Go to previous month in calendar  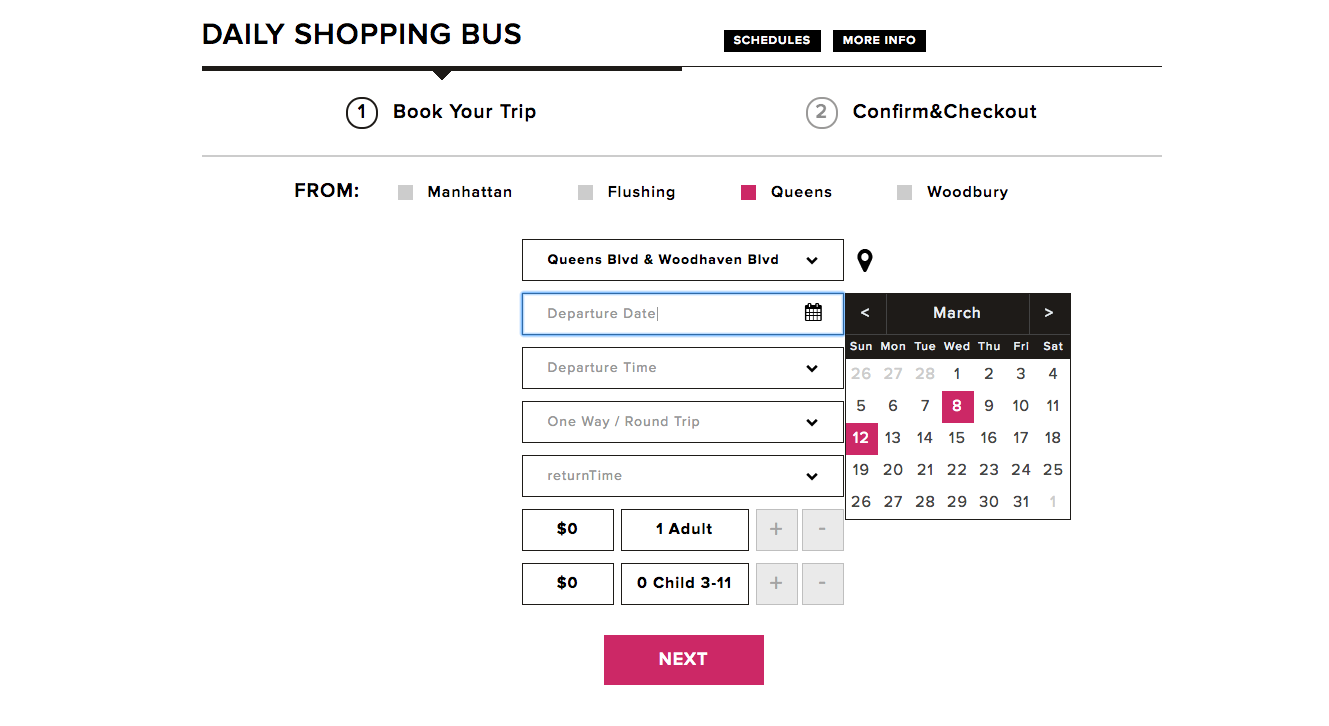[x=865, y=313]
